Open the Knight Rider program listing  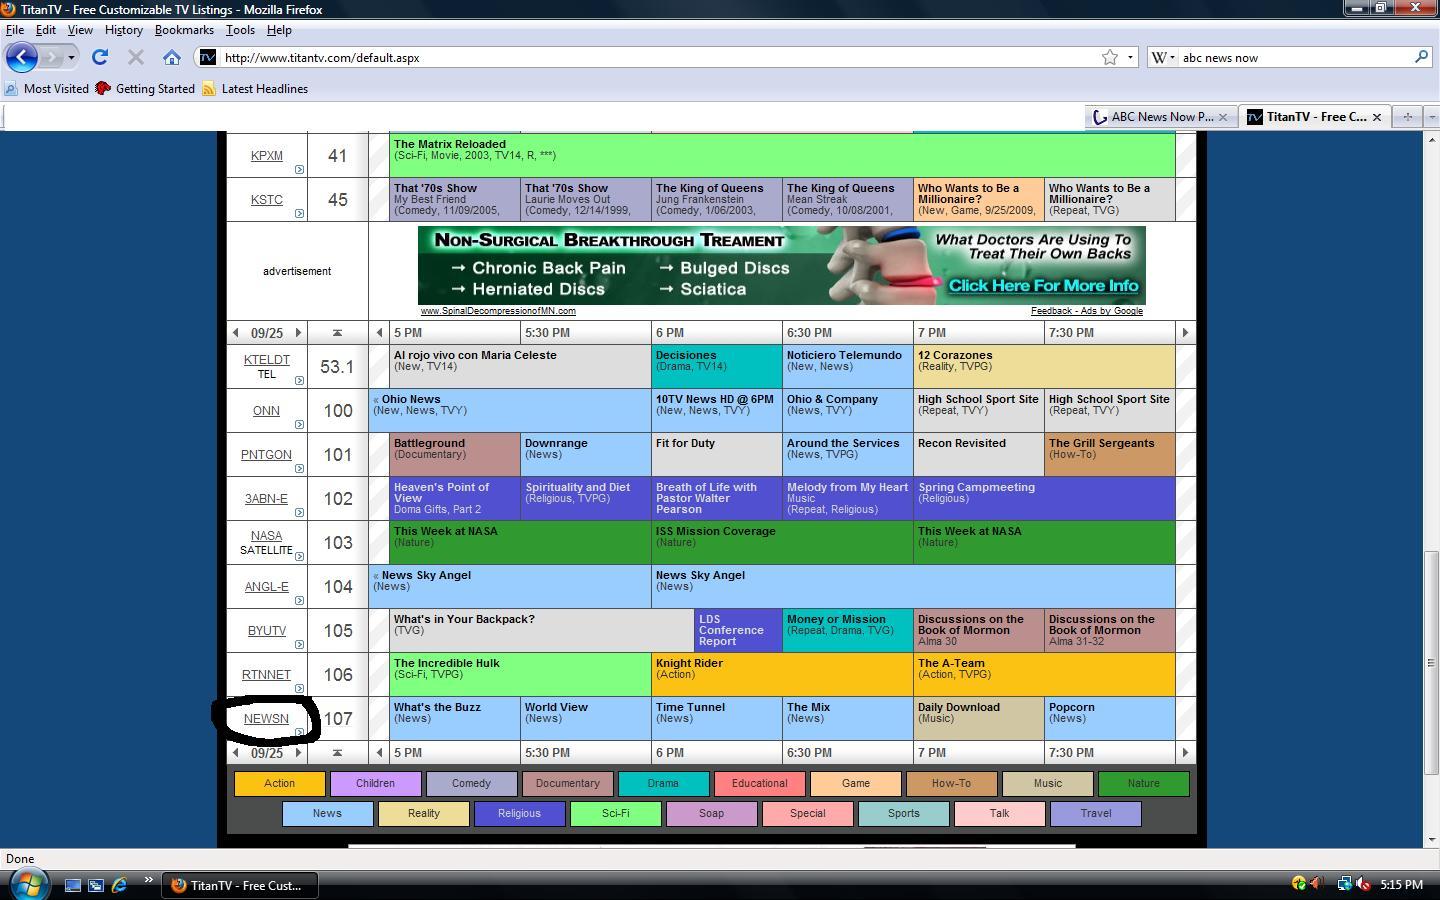click(x=782, y=675)
